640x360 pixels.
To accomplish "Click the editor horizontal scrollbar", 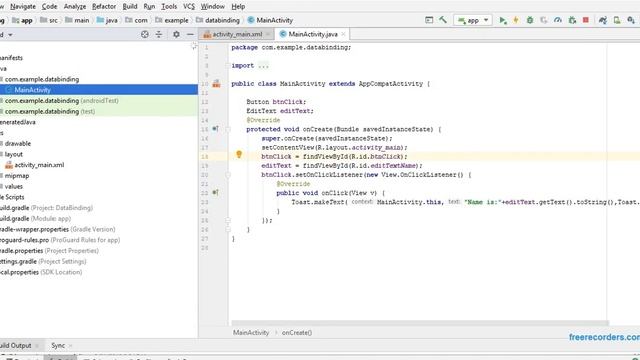I will (420, 323).
